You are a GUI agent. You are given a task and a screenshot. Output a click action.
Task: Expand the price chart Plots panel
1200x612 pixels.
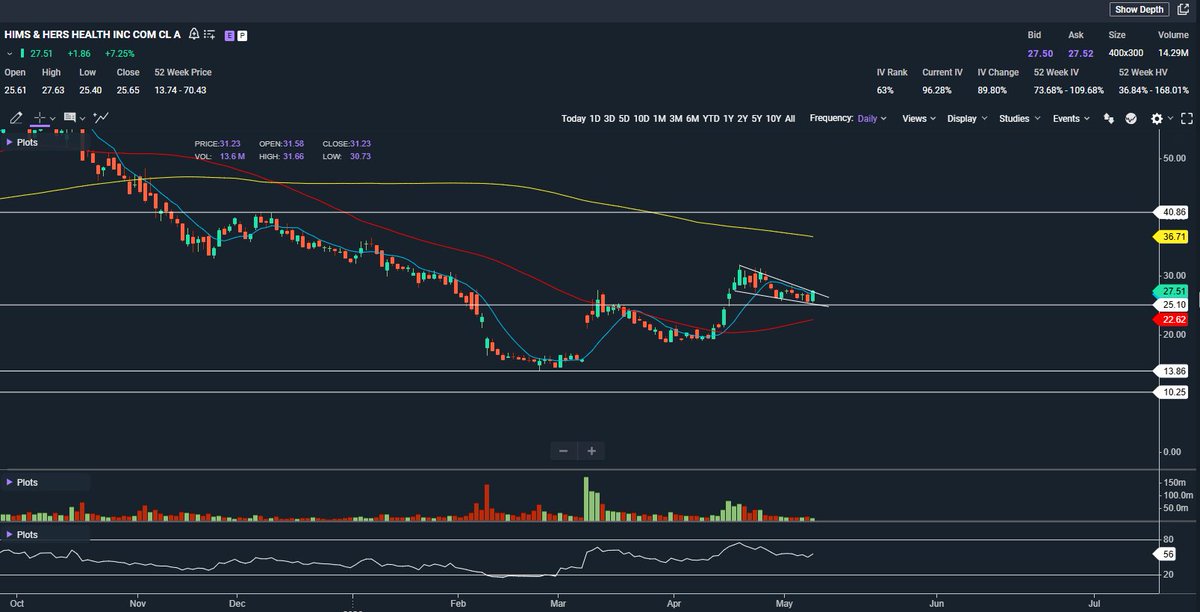[22, 143]
